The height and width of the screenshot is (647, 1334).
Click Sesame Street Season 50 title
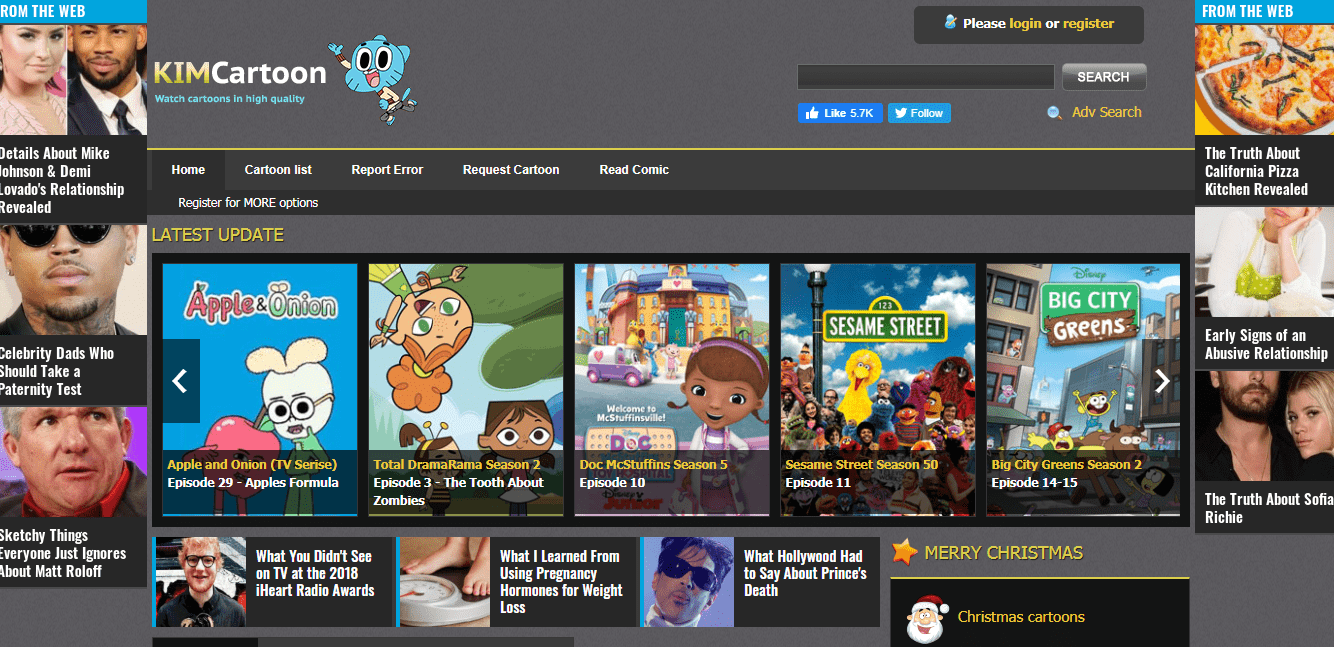862,464
